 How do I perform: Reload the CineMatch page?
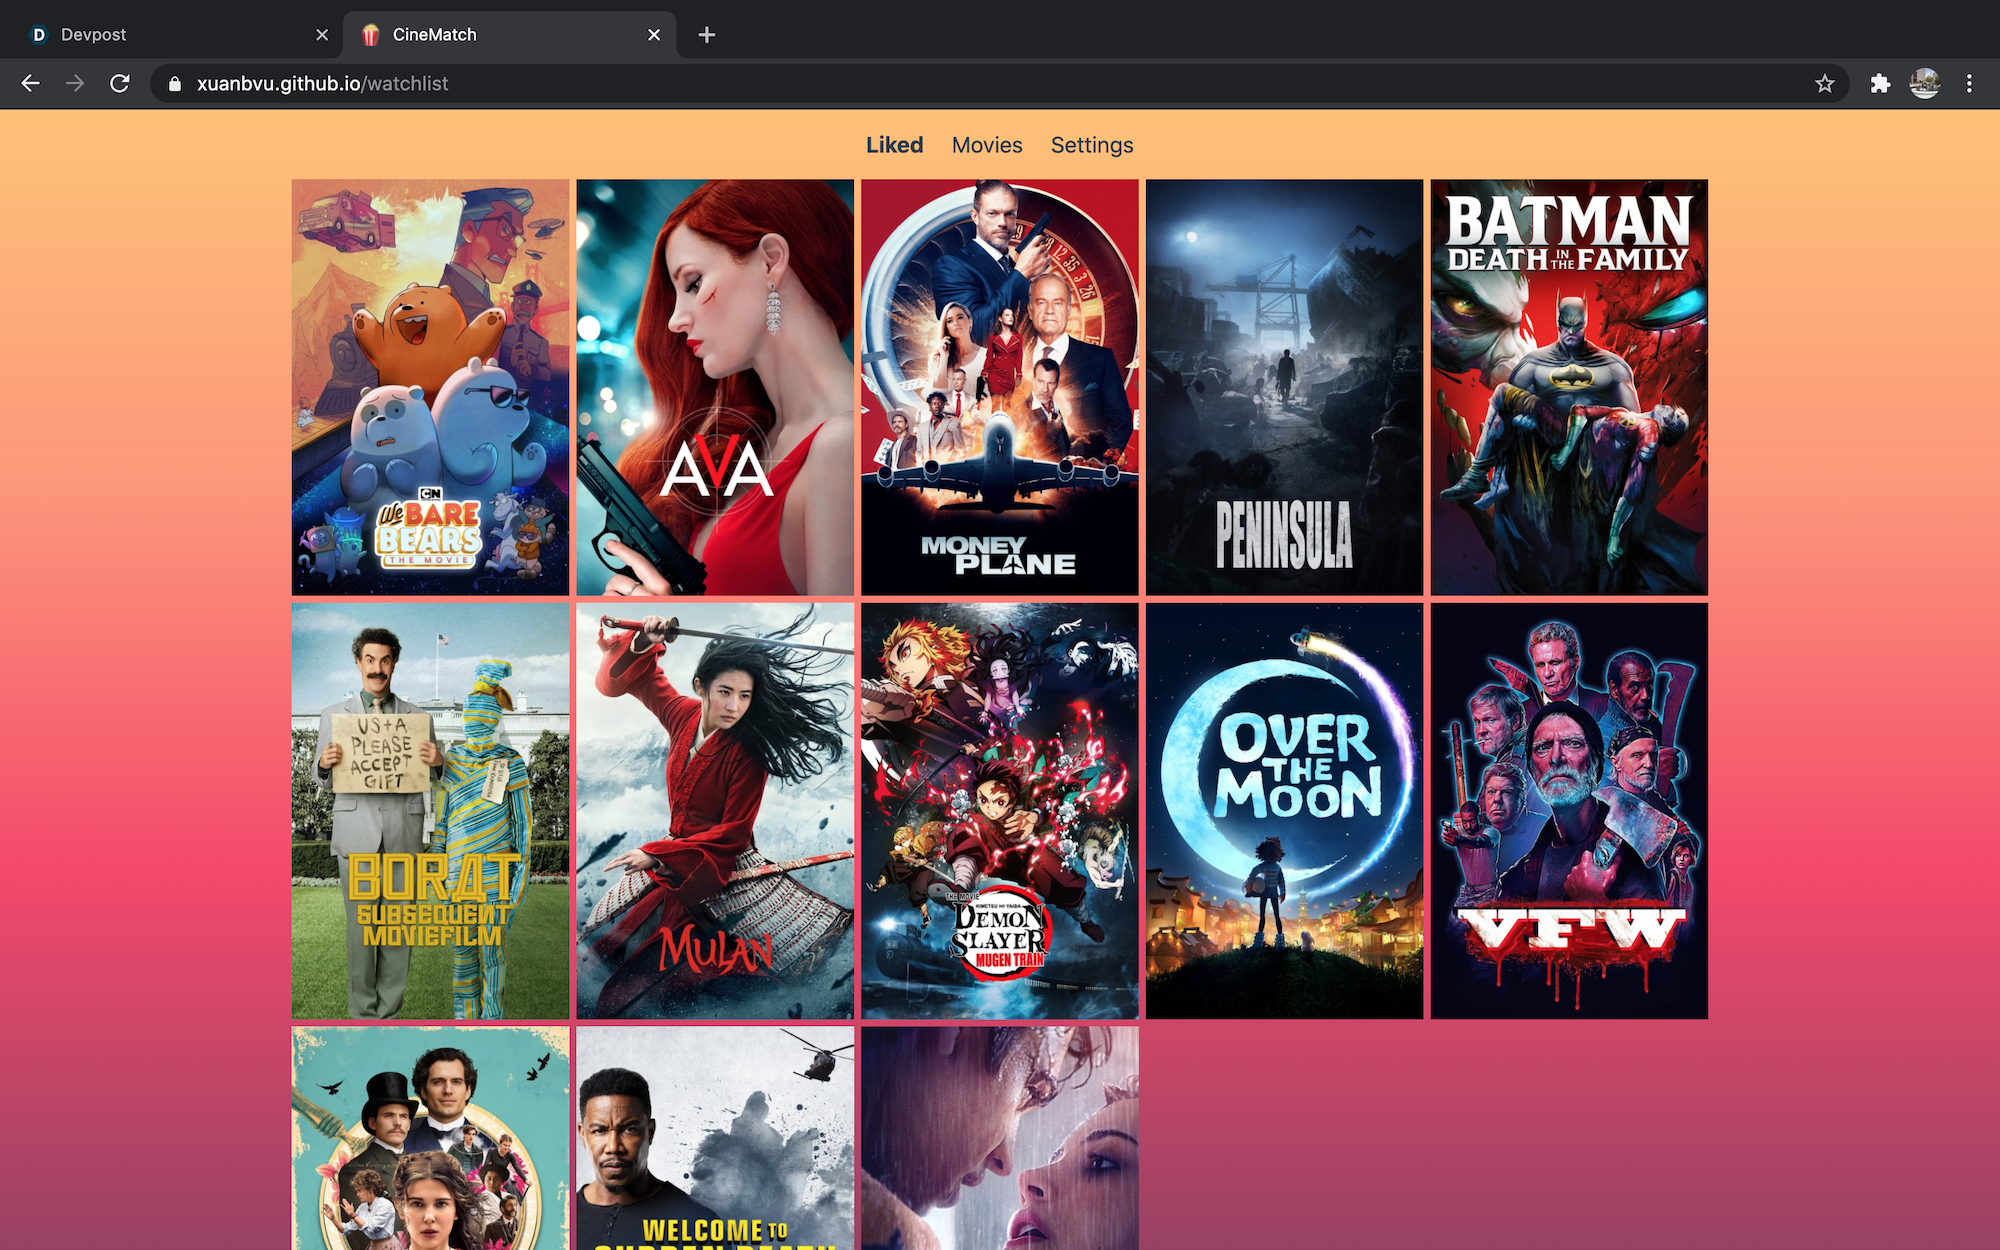[120, 84]
